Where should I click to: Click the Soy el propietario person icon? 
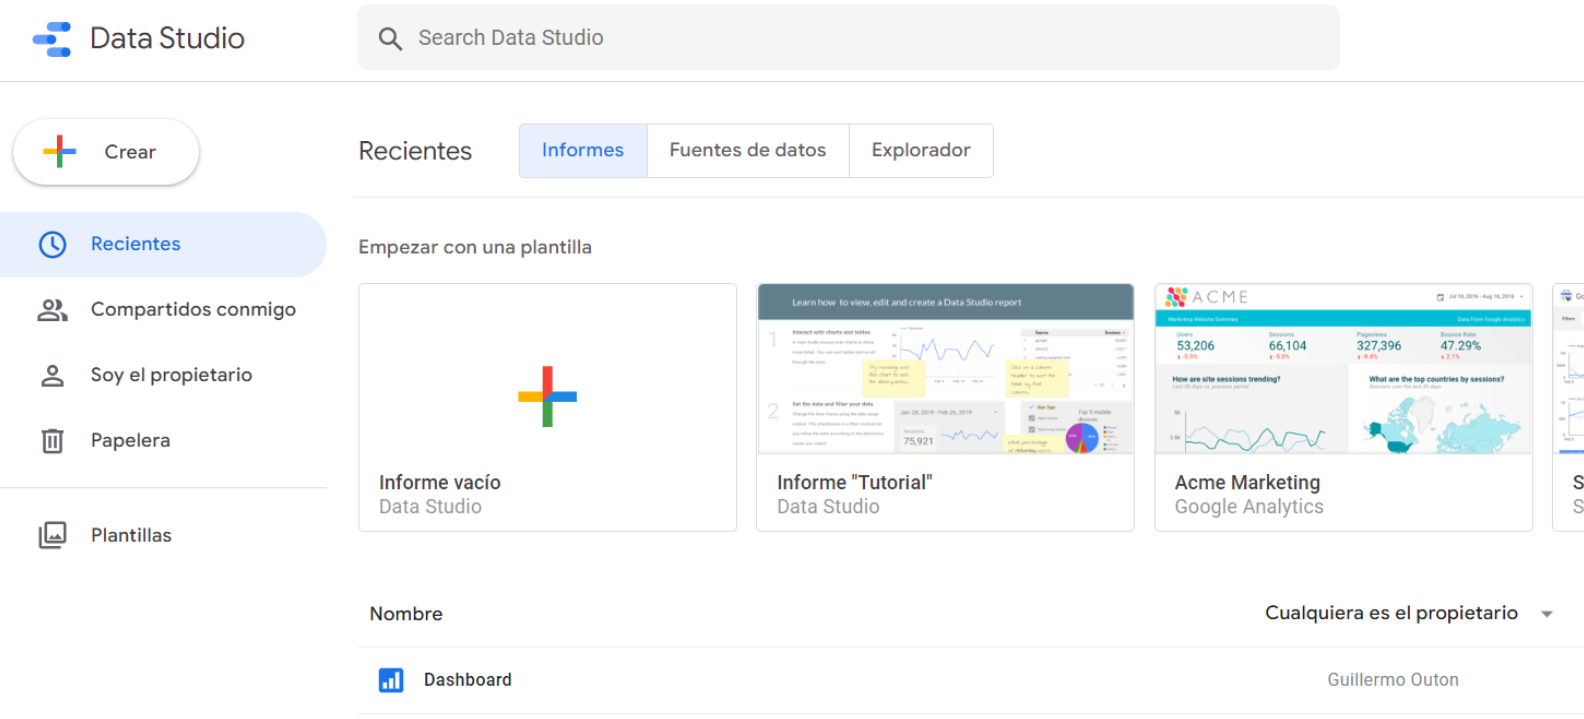[52, 375]
